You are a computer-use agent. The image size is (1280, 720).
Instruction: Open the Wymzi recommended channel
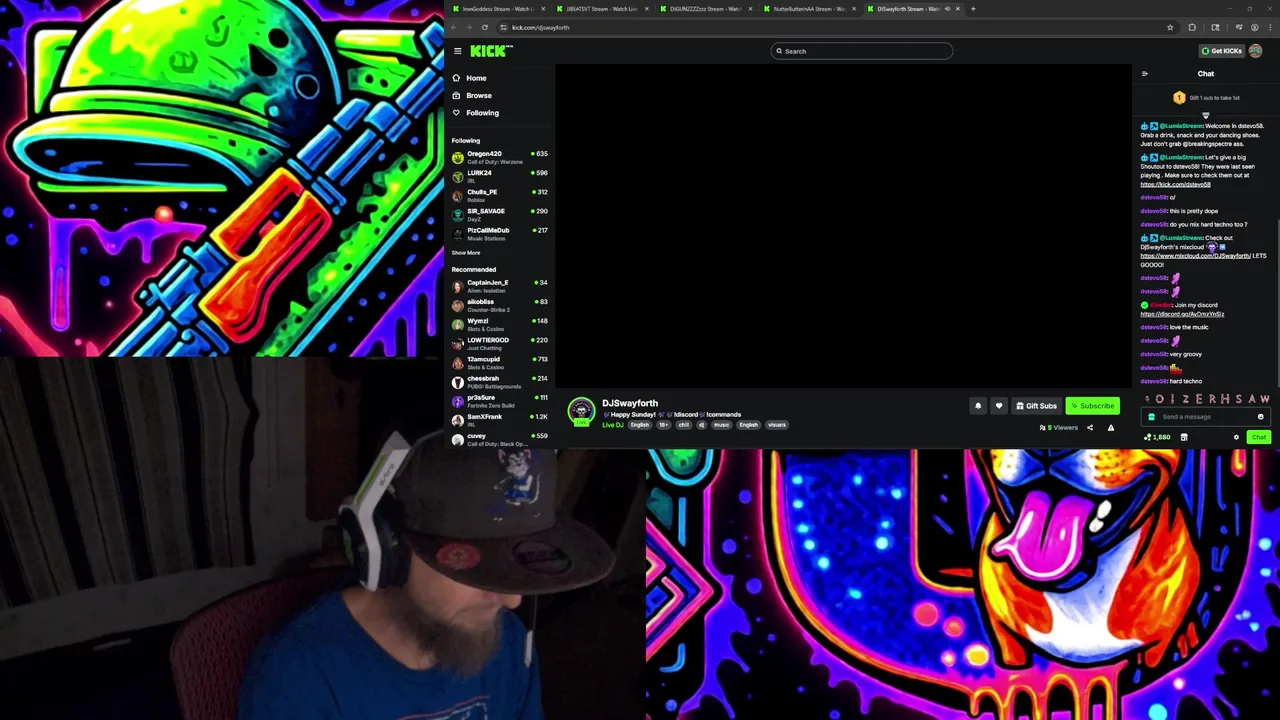(500, 323)
